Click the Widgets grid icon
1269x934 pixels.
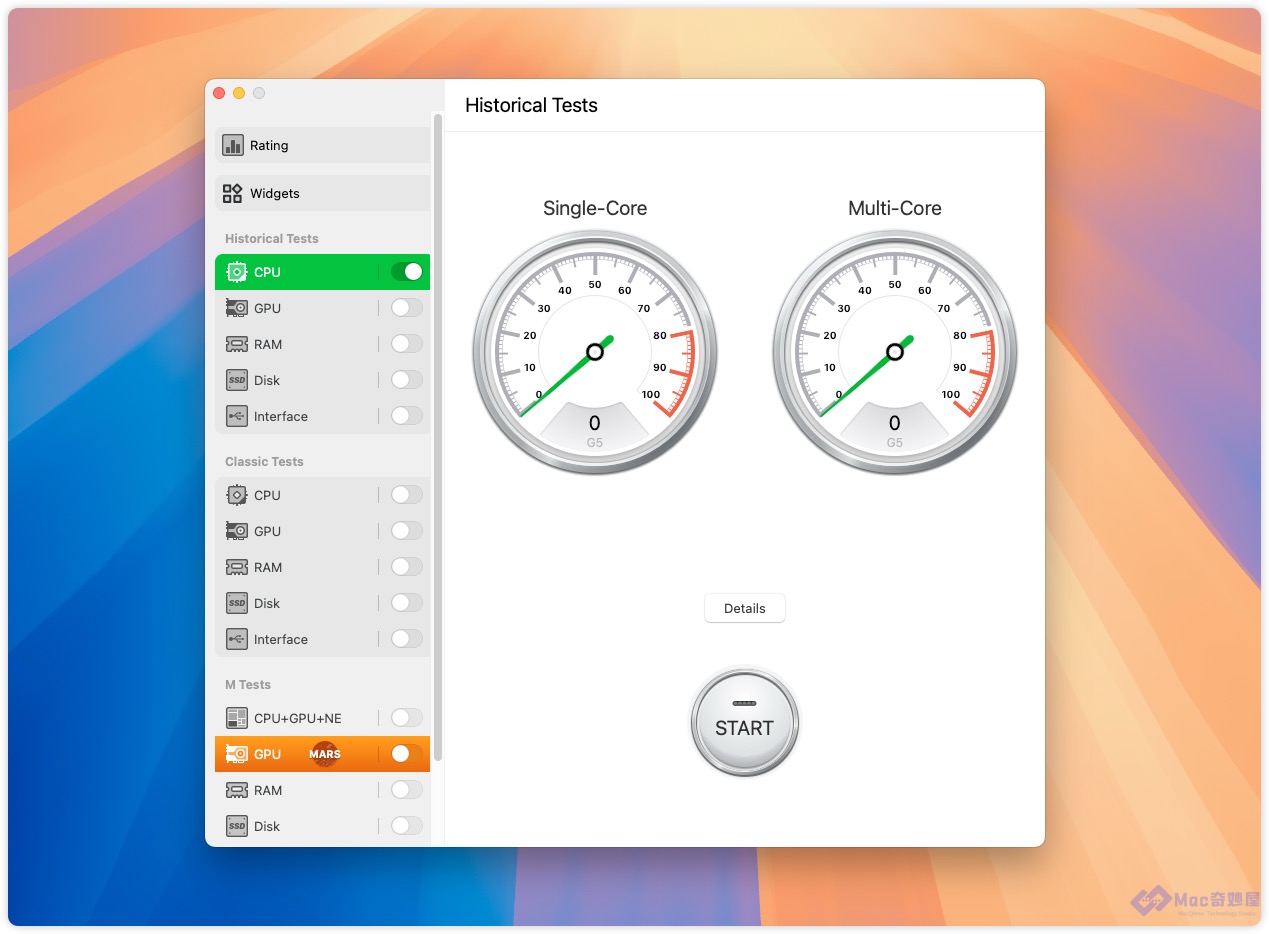click(233, 193)
